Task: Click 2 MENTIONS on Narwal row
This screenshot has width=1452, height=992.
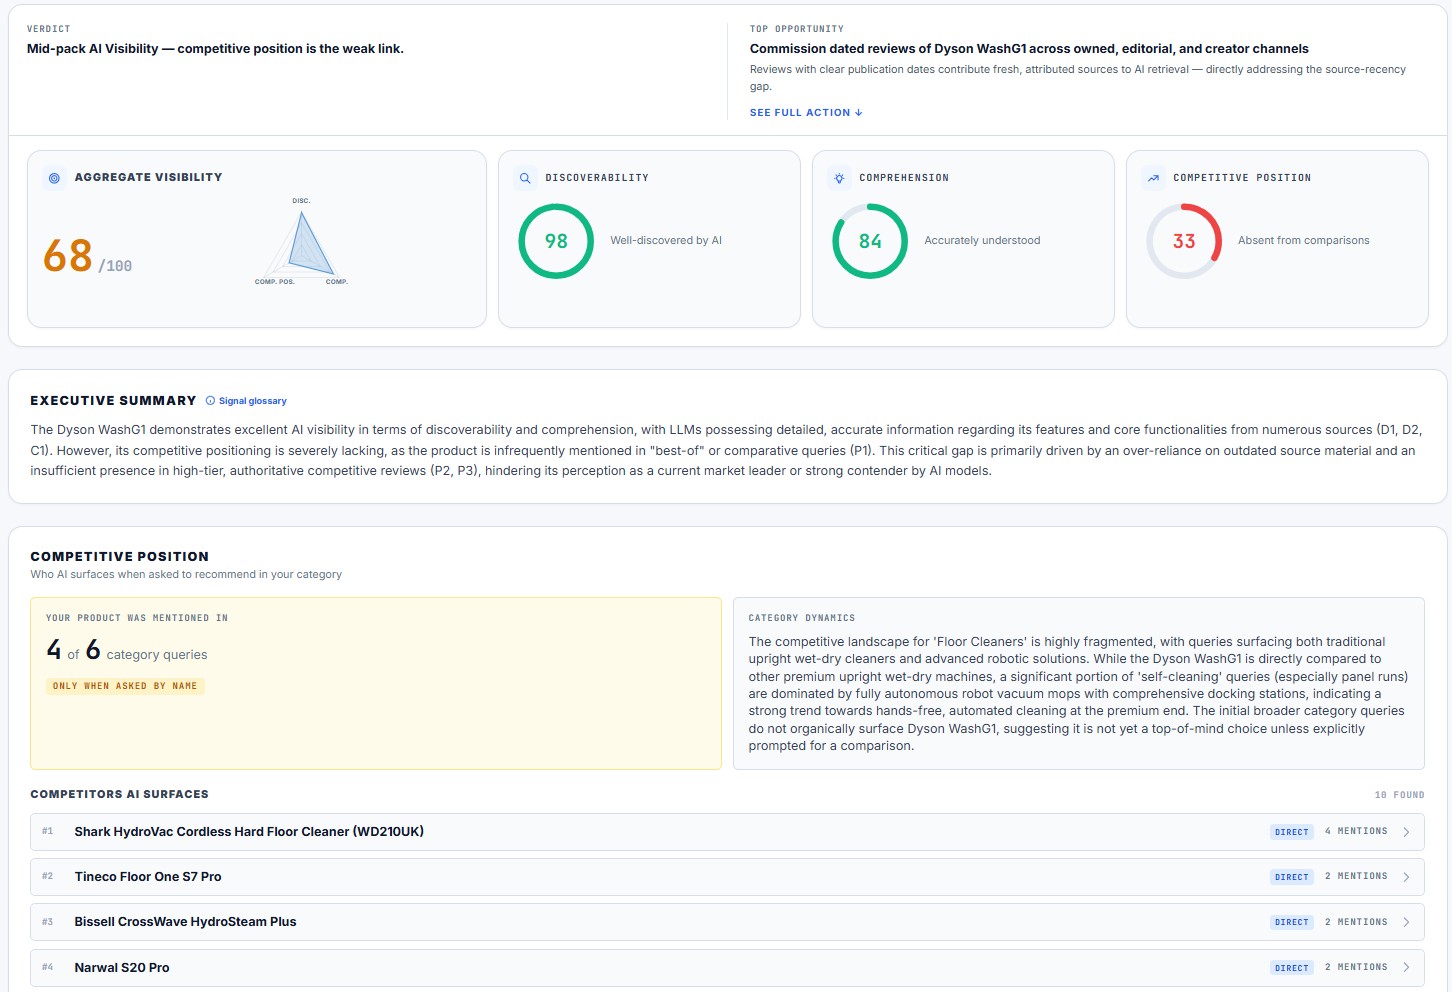Action: (x=1356, y=967)
